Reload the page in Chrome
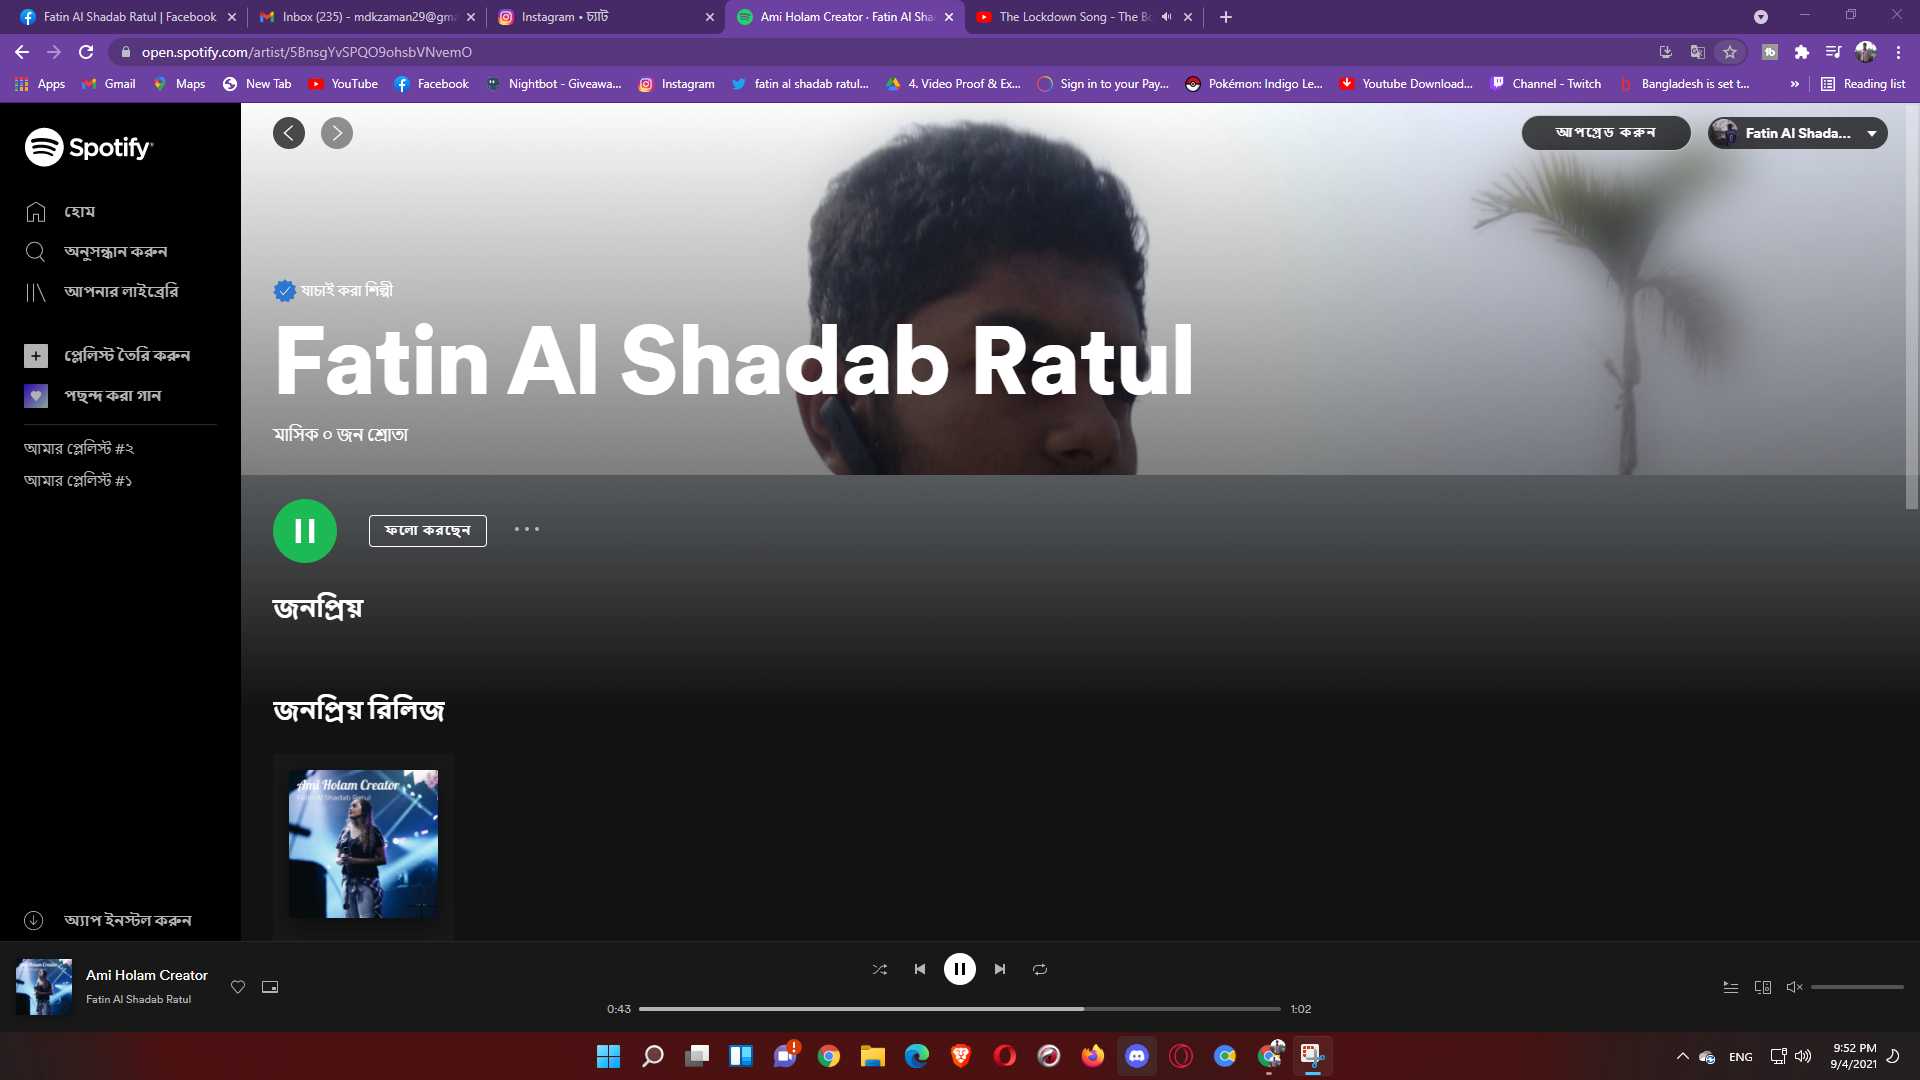Screen dimensions: 1920x1080 tap(86, 52)
